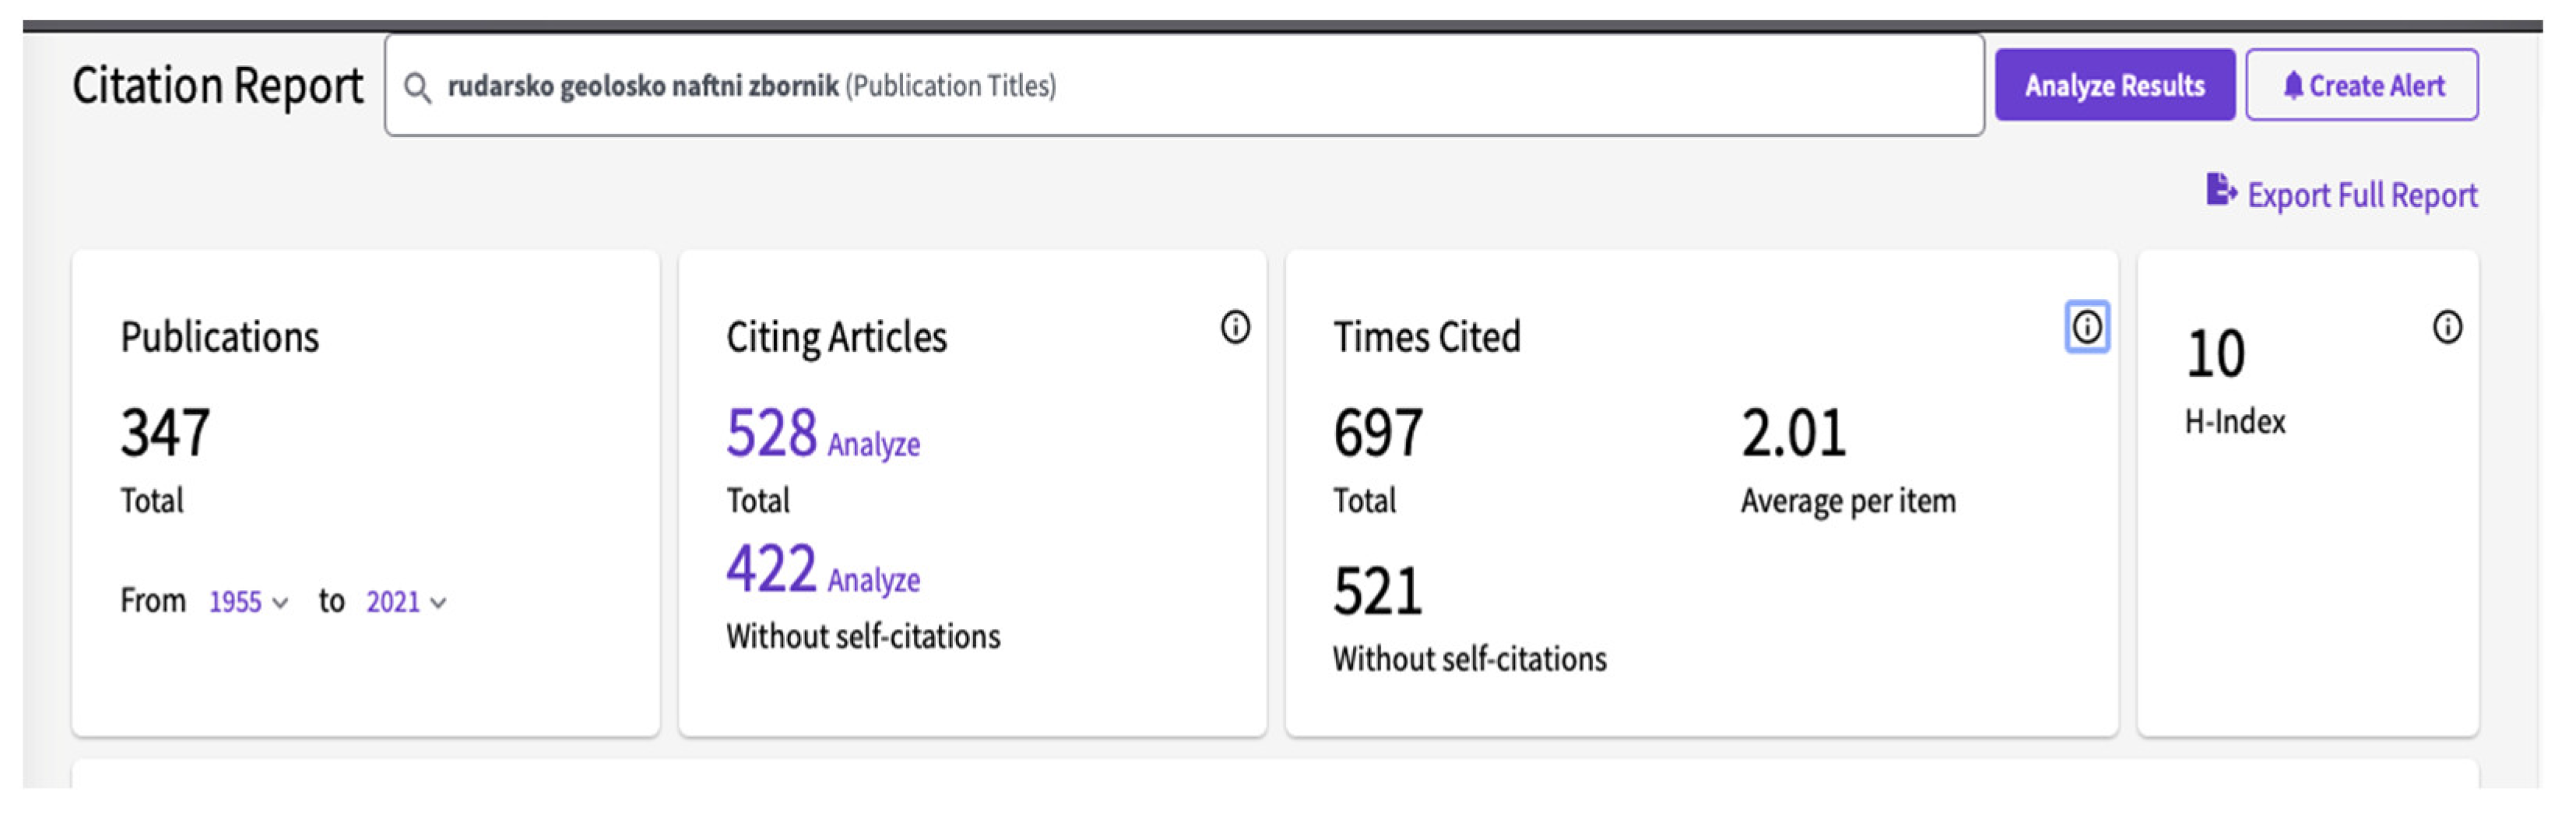Click the 697 total times cited number
2576x815 pixels.
tap(1377, 433)
